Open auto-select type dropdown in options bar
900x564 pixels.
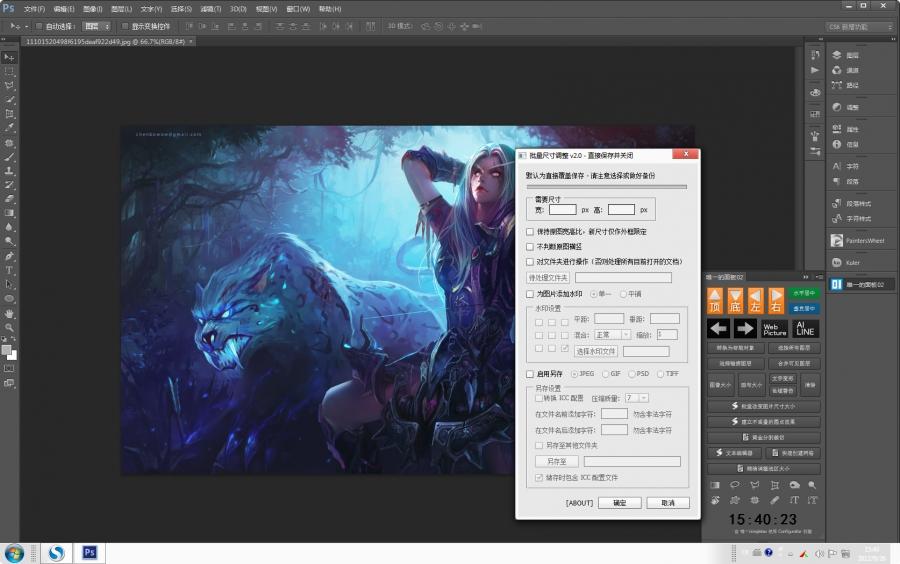coord(96,26)
